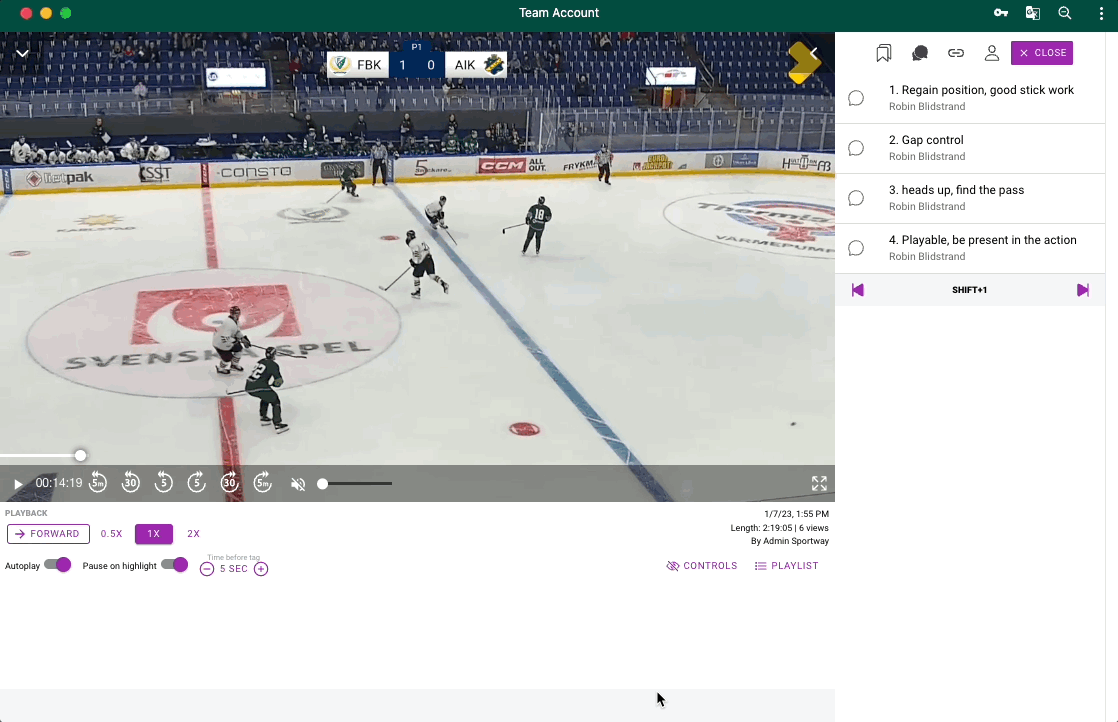Skip back 30 seconds
This screenshot has width=1118, height=722.
pyautogui.click(x=131, y=483)
